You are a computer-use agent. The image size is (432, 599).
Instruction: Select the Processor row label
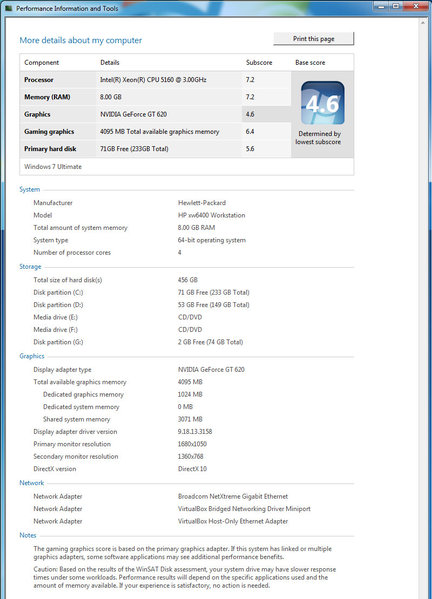coord(39,80)
